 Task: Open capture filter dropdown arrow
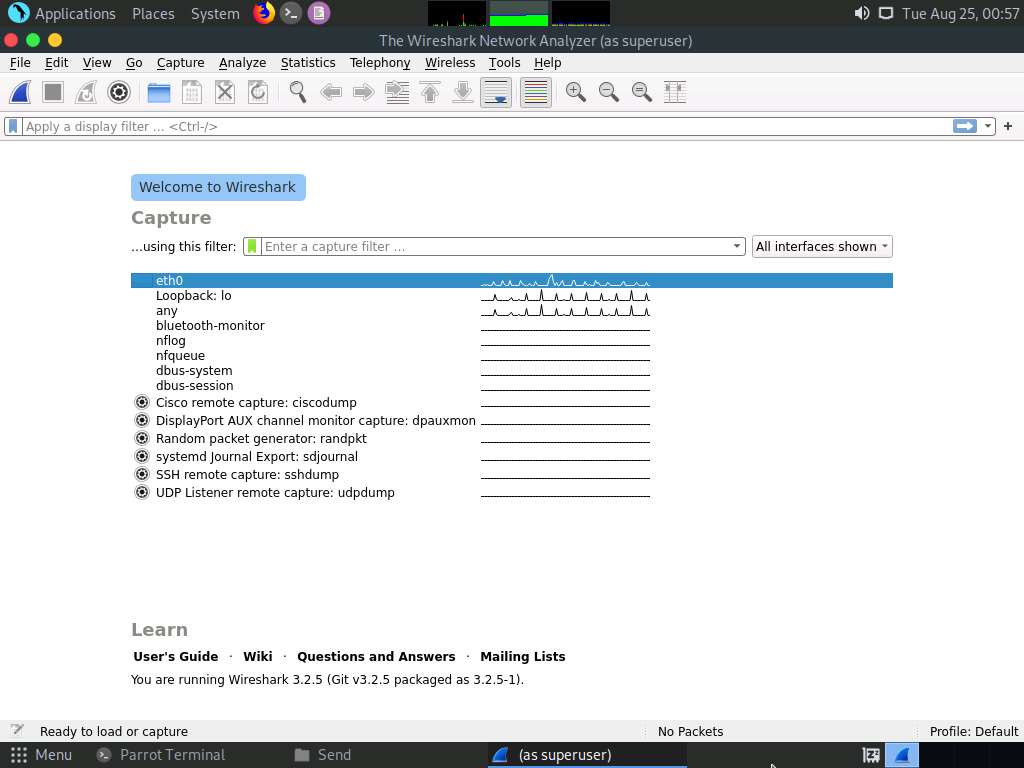pos(737,246)
